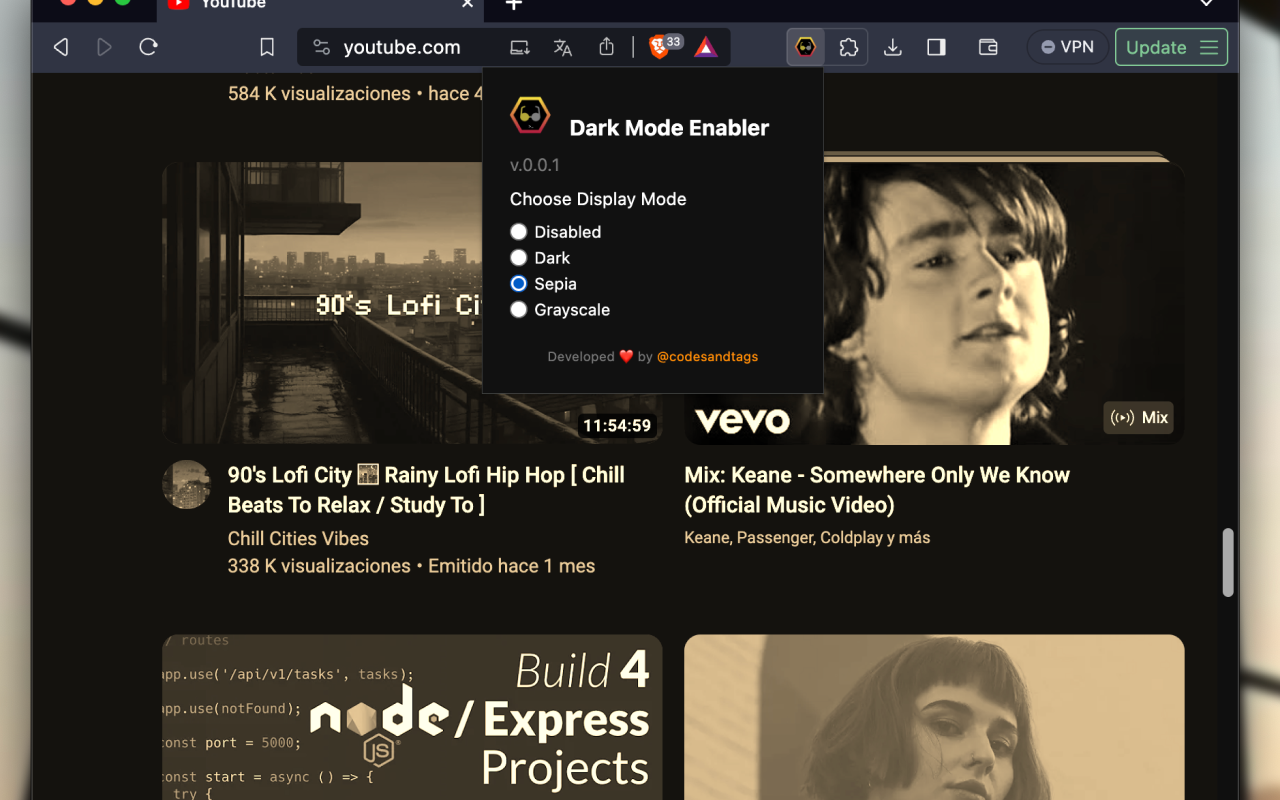The width and height of the screenshot is (1280, 800).
Task: Open site settings icon beside youtube.com
Action: (321, 47)
